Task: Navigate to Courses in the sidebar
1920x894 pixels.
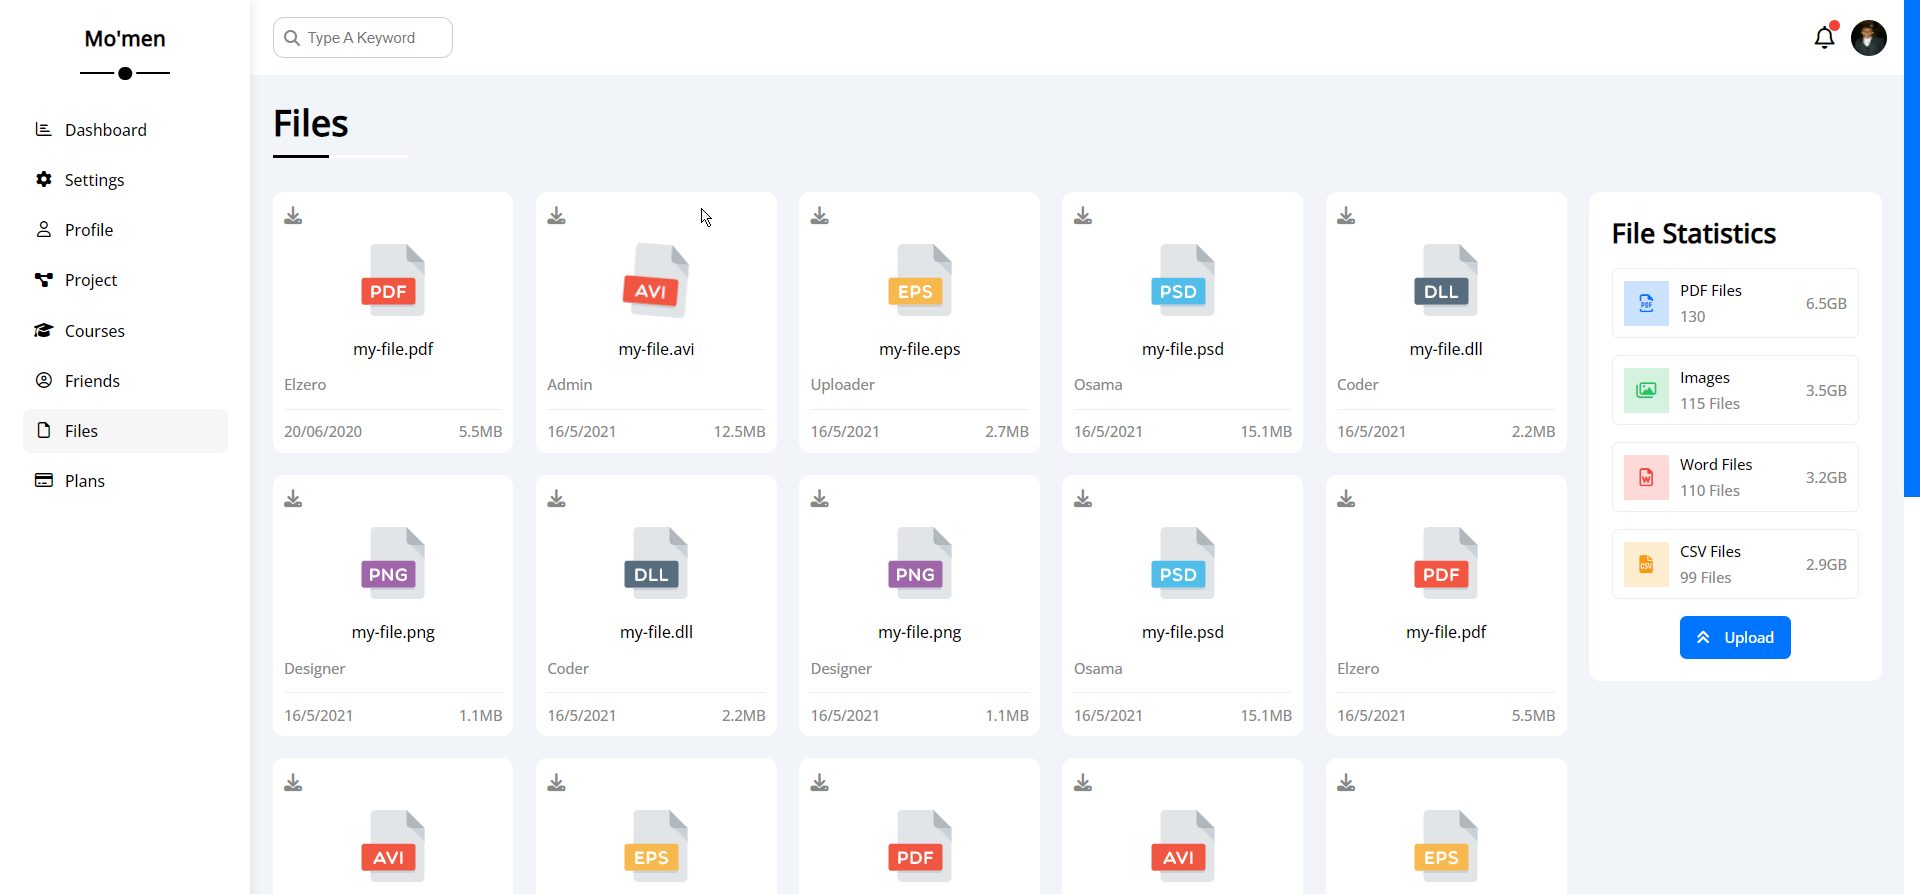Action: (x=94, y=331)
